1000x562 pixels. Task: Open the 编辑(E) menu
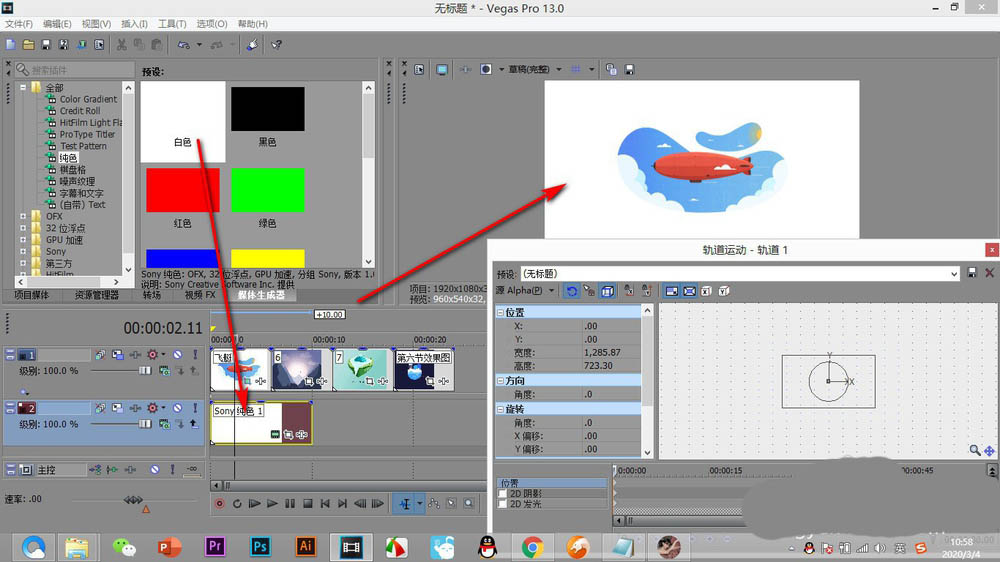57,24
